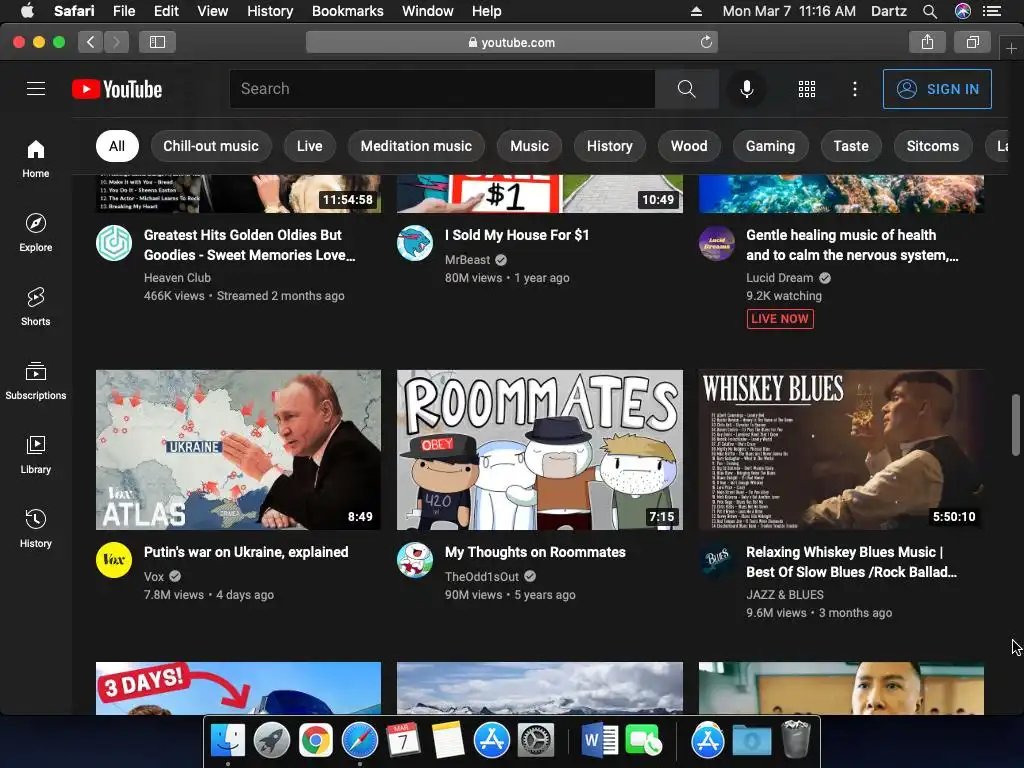Image resolution: width=1024 pixels, height=768 pixels.
Task: Play the '3 DAYS!' video thumbnail
Action: pyautogui.click(x=238, y=688)
